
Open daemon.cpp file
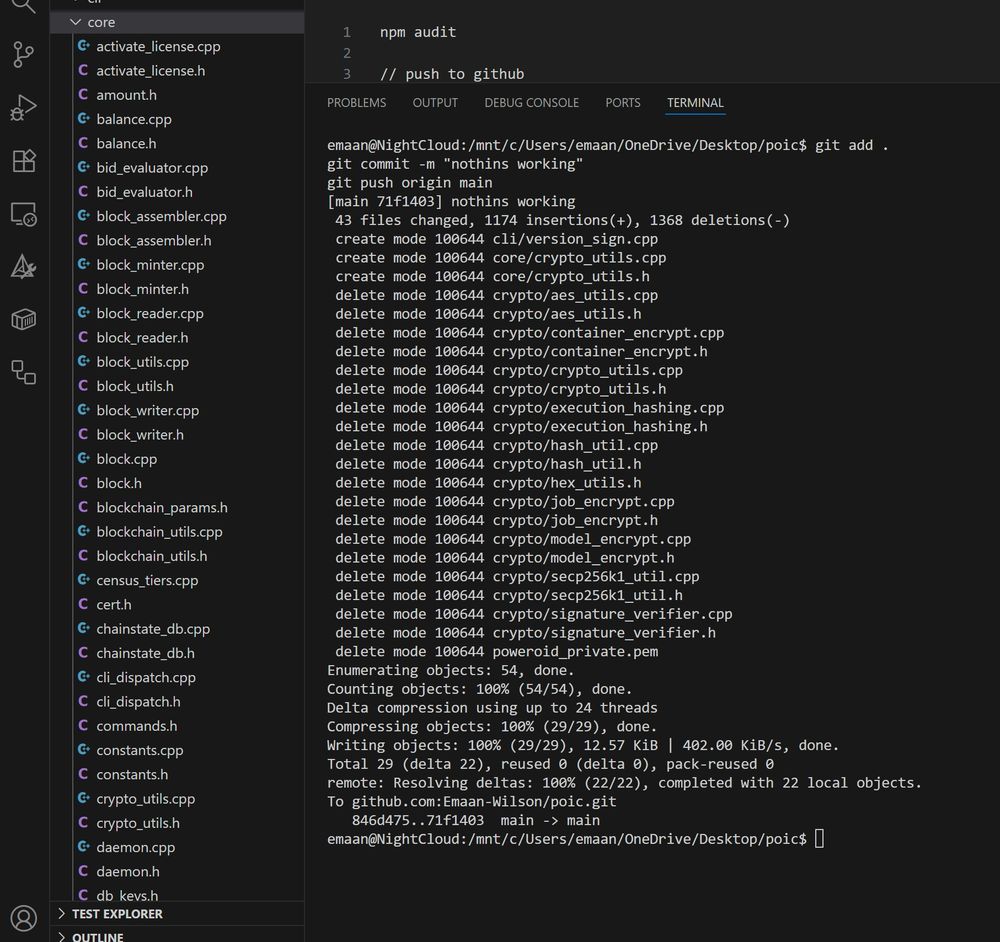[177, 846]
